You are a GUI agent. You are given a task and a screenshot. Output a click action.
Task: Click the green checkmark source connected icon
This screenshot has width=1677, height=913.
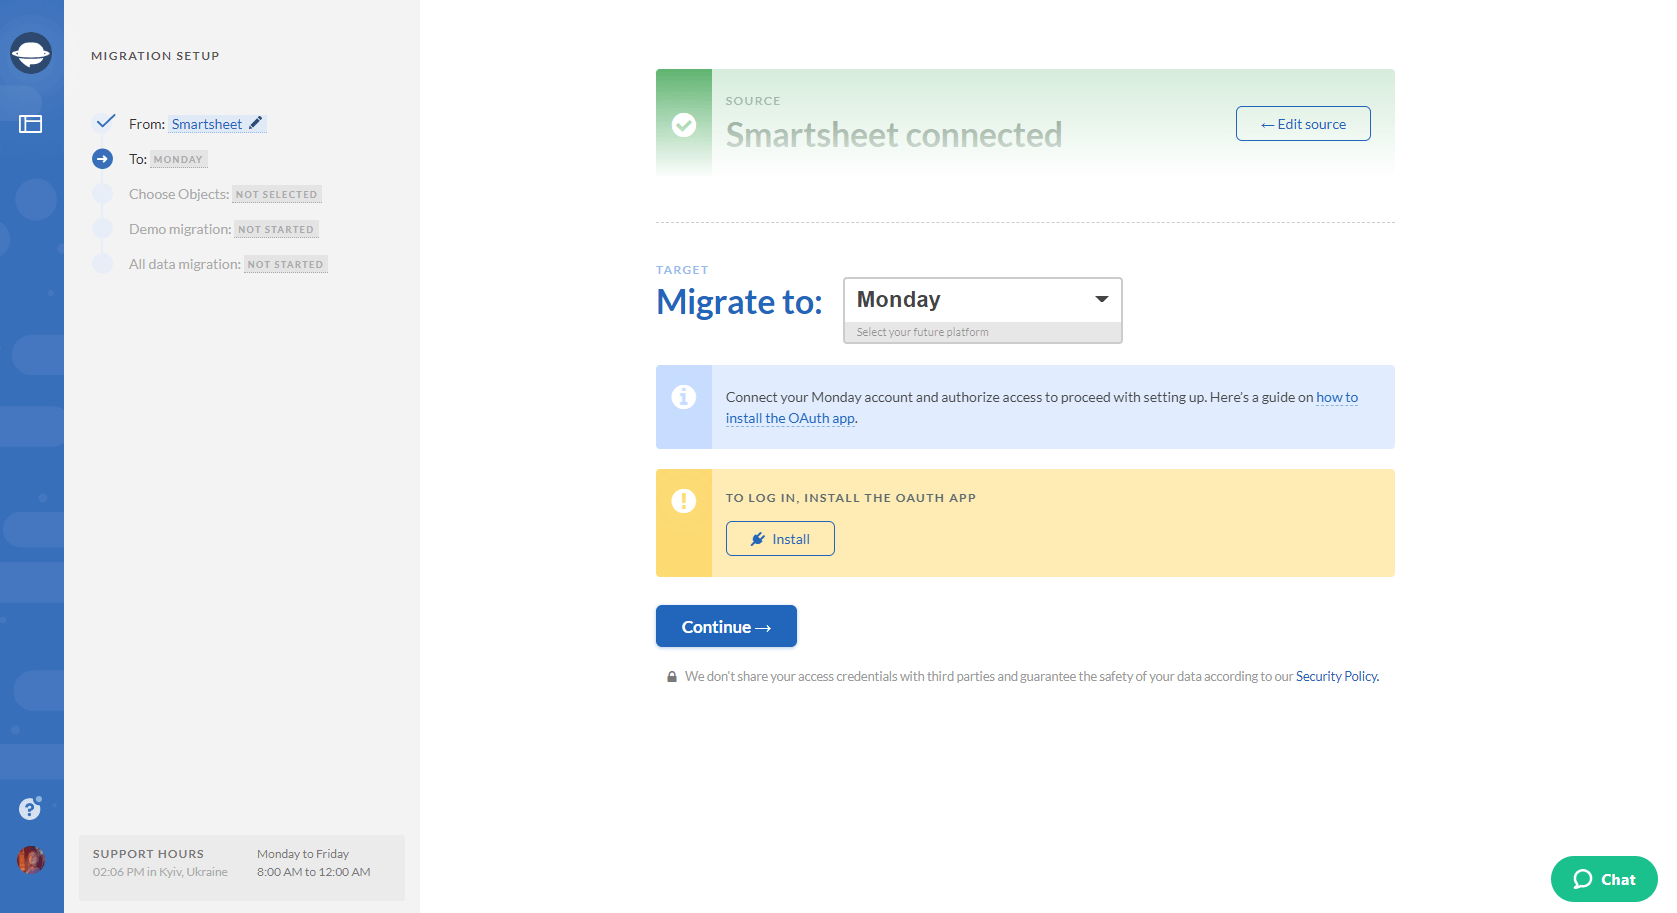[x=684, y=125]
